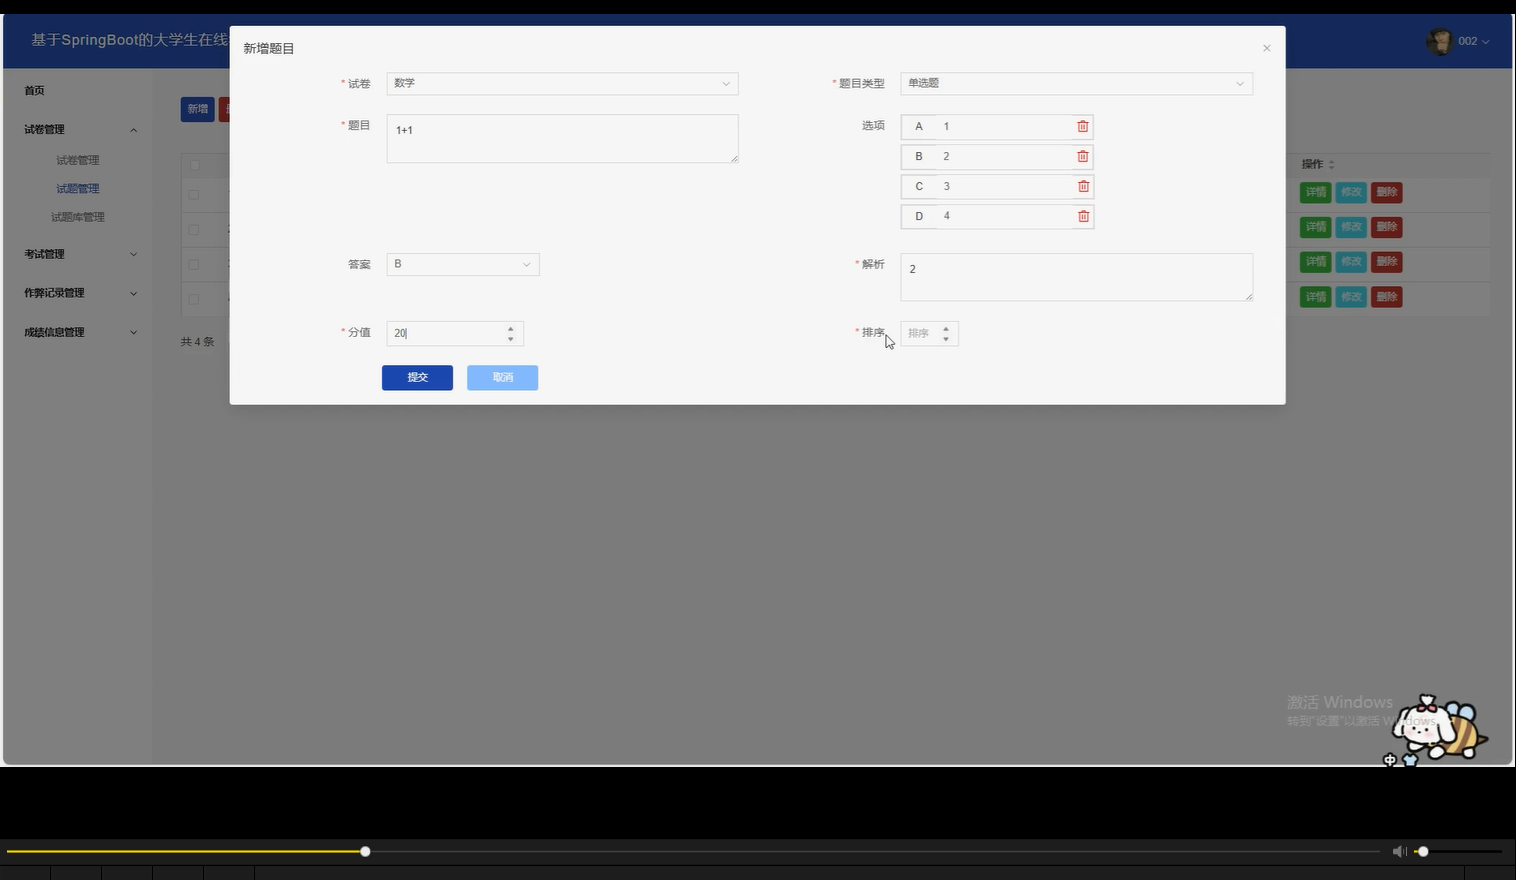The height and width of the screenshot is (880, 1516).
Task: Check the second table row checkbox
Action: (194, 230)
